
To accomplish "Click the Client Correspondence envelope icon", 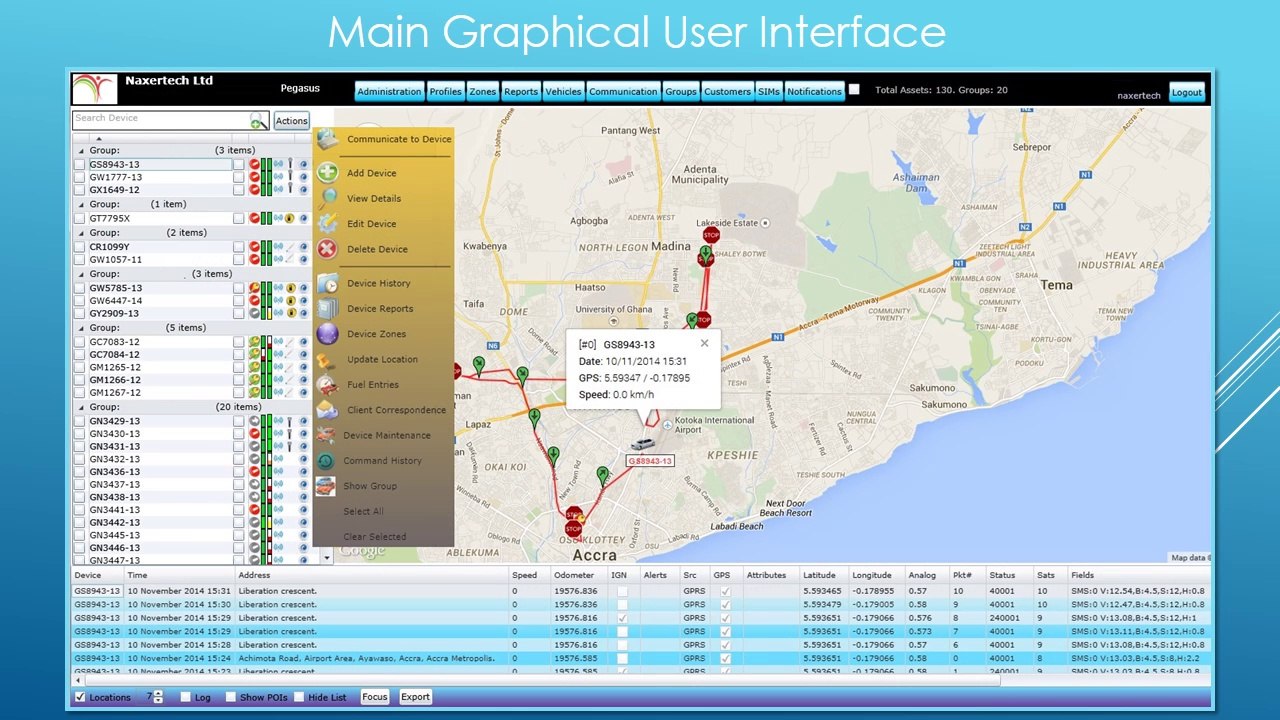I will click(x=328, y=410).
